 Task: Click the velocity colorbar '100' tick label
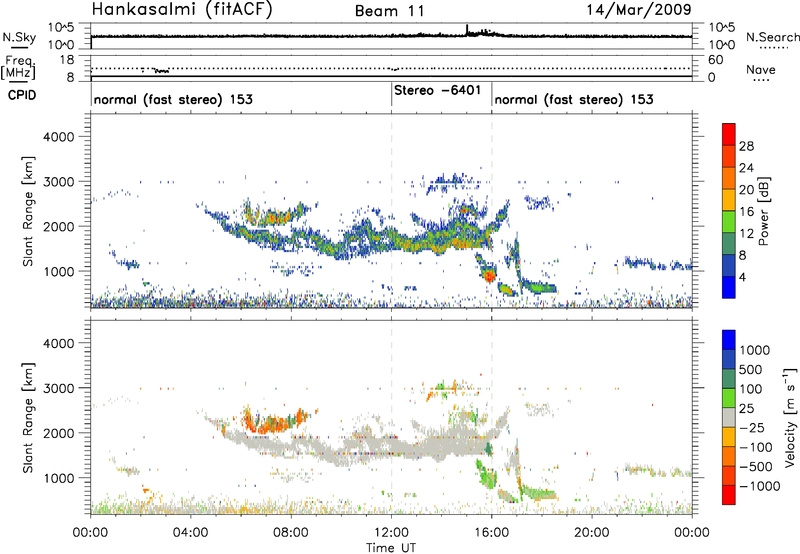751,389
